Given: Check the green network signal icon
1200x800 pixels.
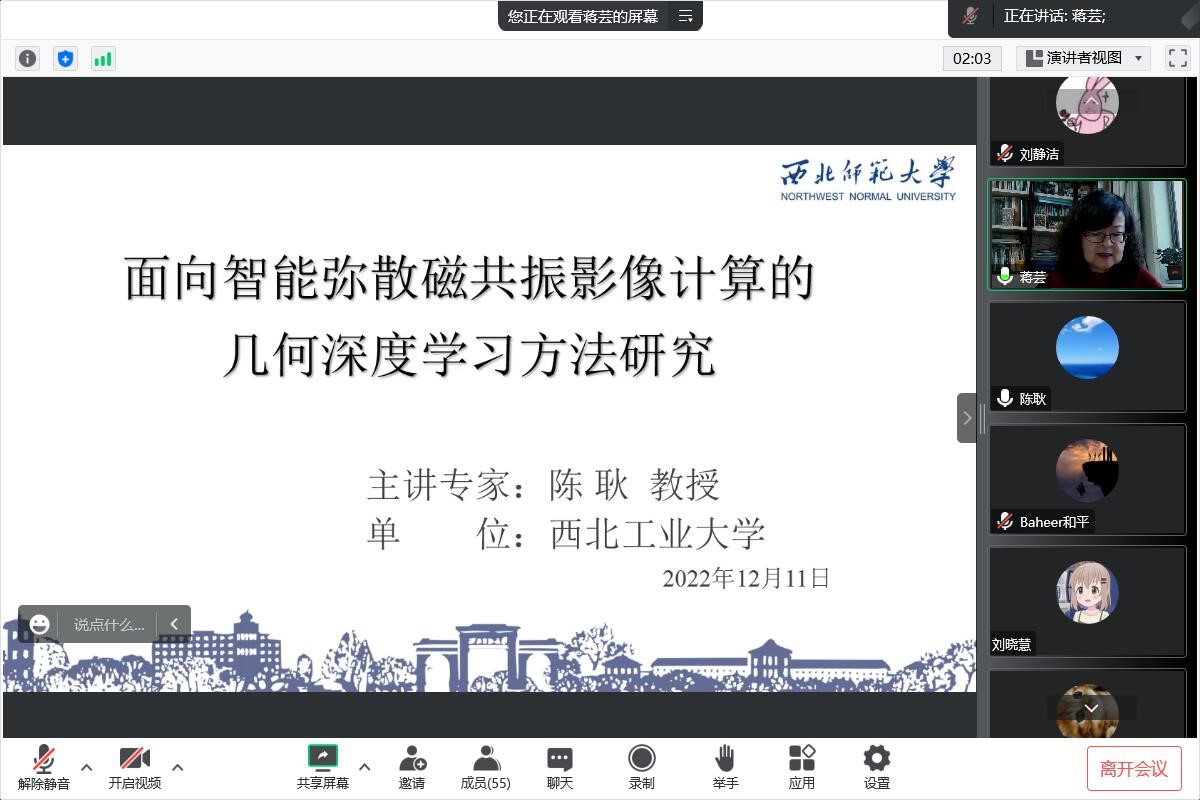Looking at the screenshot, I should click(103, 58).
